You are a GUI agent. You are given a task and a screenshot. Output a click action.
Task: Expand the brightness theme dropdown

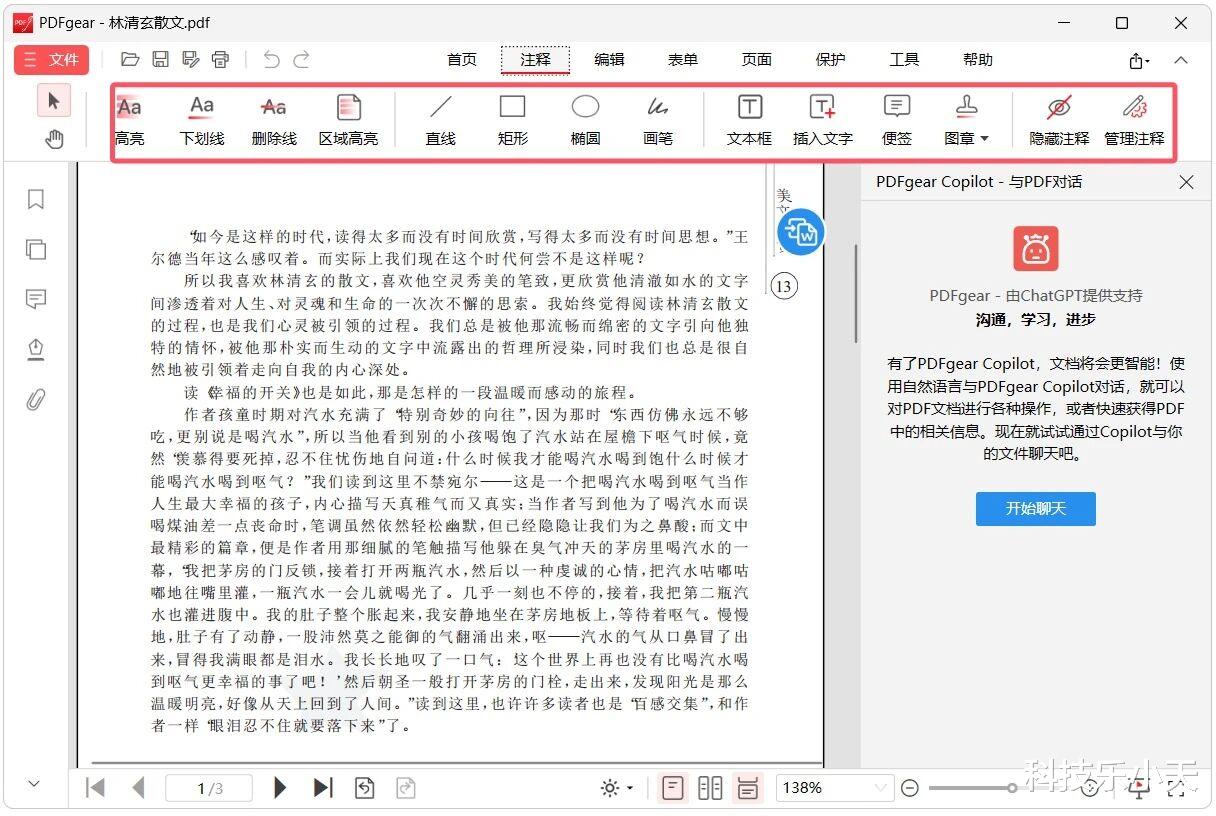coord(617,788)
